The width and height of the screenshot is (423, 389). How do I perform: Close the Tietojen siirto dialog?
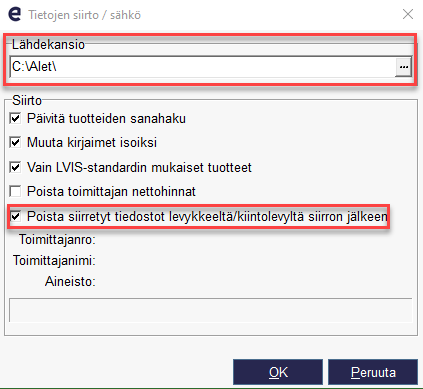(408, 14)
